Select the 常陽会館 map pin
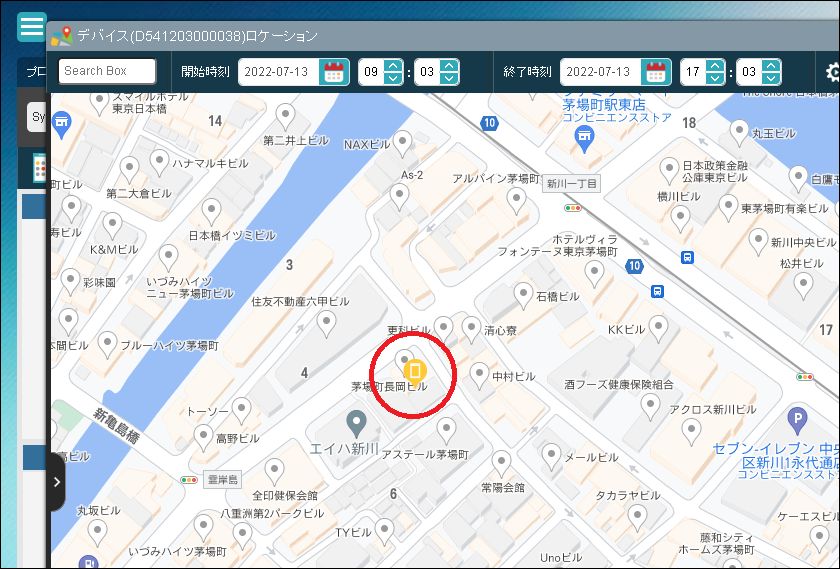This screenshot has height=569, width=840. 501,463
